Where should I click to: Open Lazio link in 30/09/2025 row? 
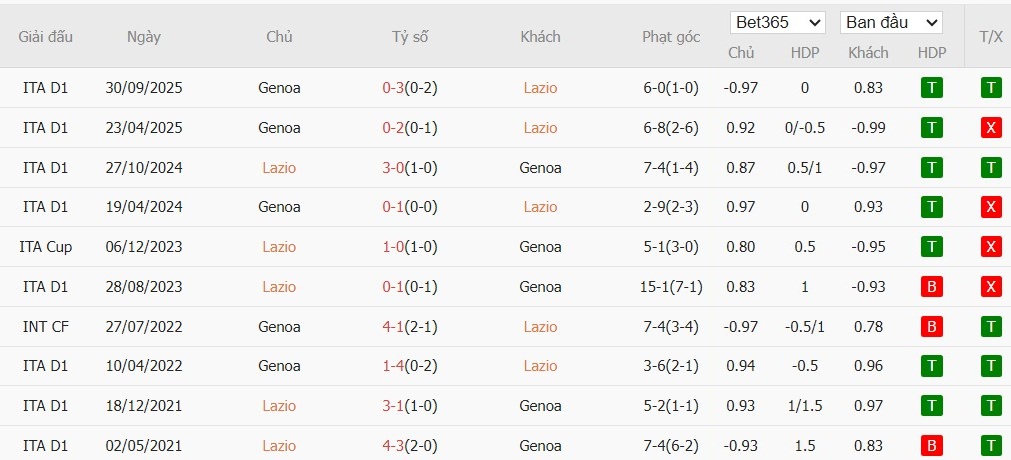click(x=540, y=88)
